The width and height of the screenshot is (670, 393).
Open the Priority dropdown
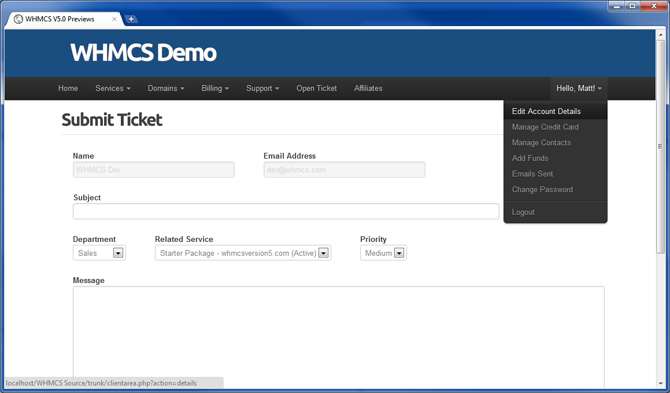click(383, 253)
